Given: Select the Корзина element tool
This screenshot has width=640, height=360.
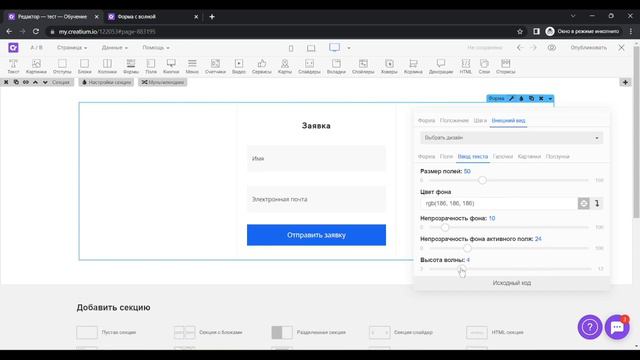Looking at the screenshot, I should point(413,66).
